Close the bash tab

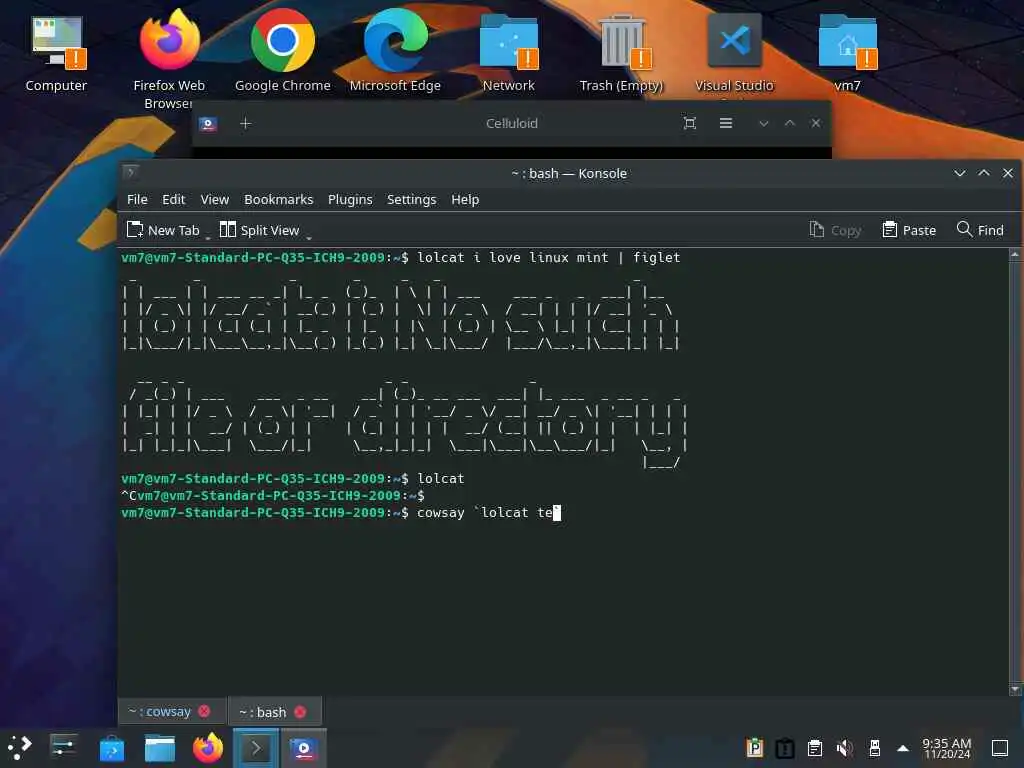tap(300, 712)
